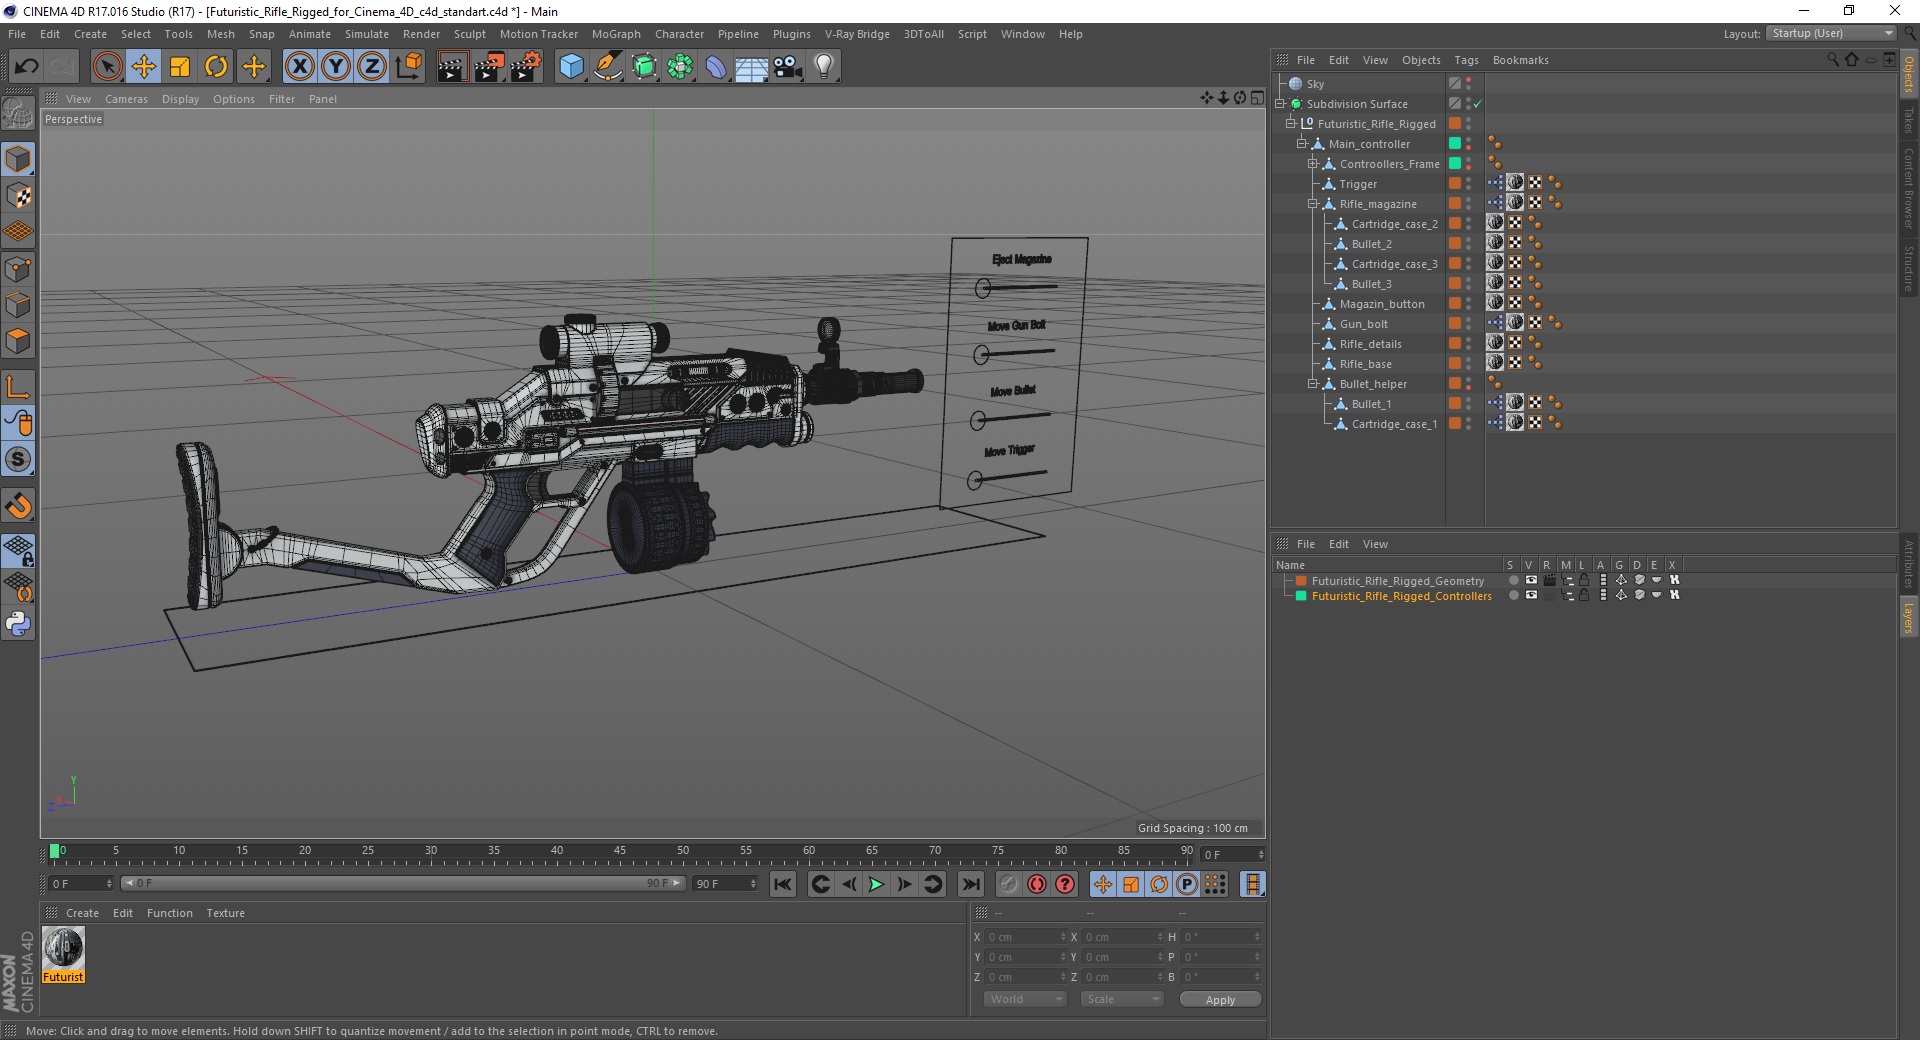The width and height of the screenshot is (1920, 1040).
Task: Toggle X-axis lock
Action: (x=299, y=67)
